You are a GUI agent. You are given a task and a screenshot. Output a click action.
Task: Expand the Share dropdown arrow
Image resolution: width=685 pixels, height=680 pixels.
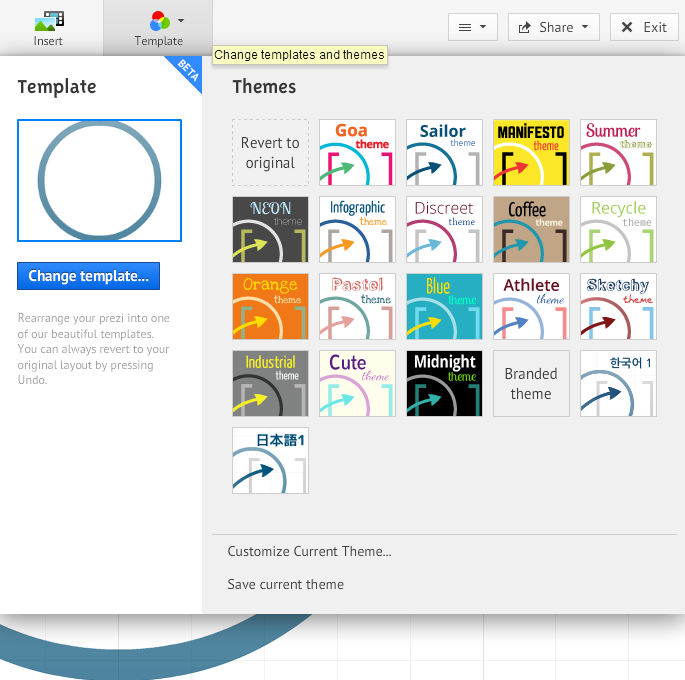coord(585,27)
